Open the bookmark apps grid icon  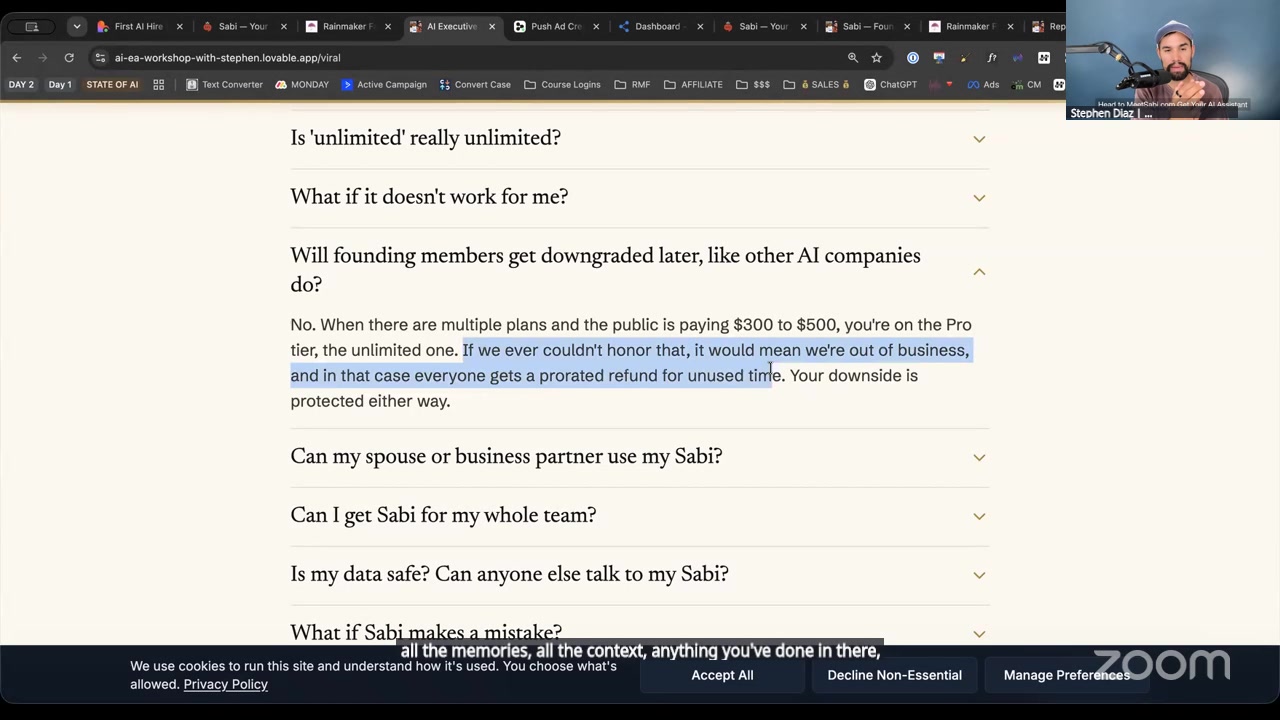tap(158, 85)
